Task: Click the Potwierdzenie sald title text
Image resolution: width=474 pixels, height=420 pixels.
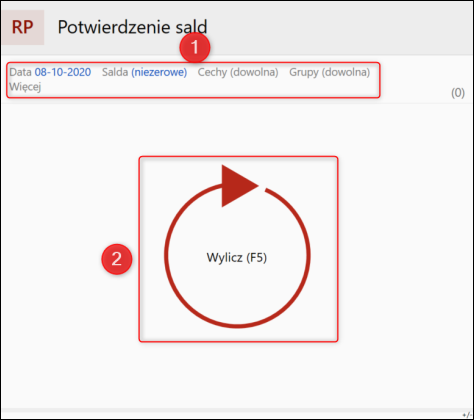Action: pyautogui.click(x=132, y=27)
